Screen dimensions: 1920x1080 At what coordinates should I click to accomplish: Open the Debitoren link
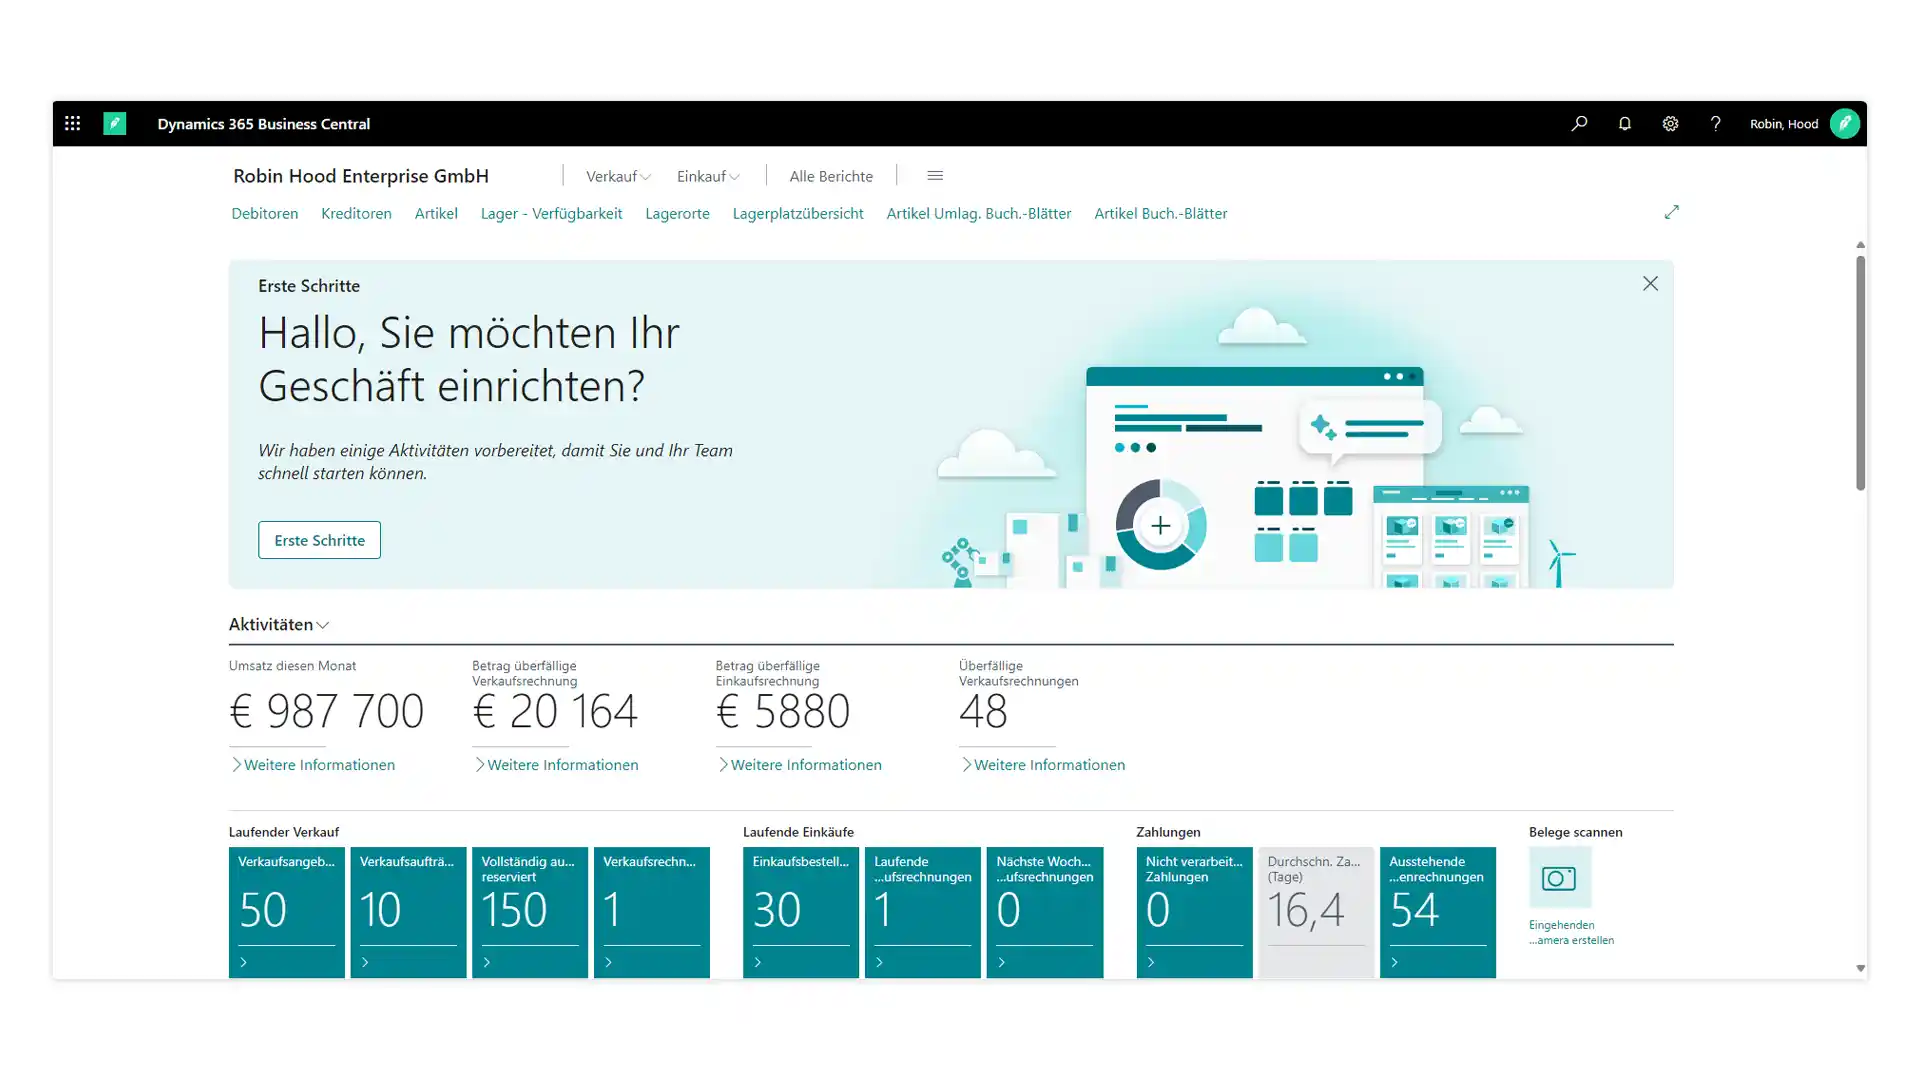[x=265, y=213]
